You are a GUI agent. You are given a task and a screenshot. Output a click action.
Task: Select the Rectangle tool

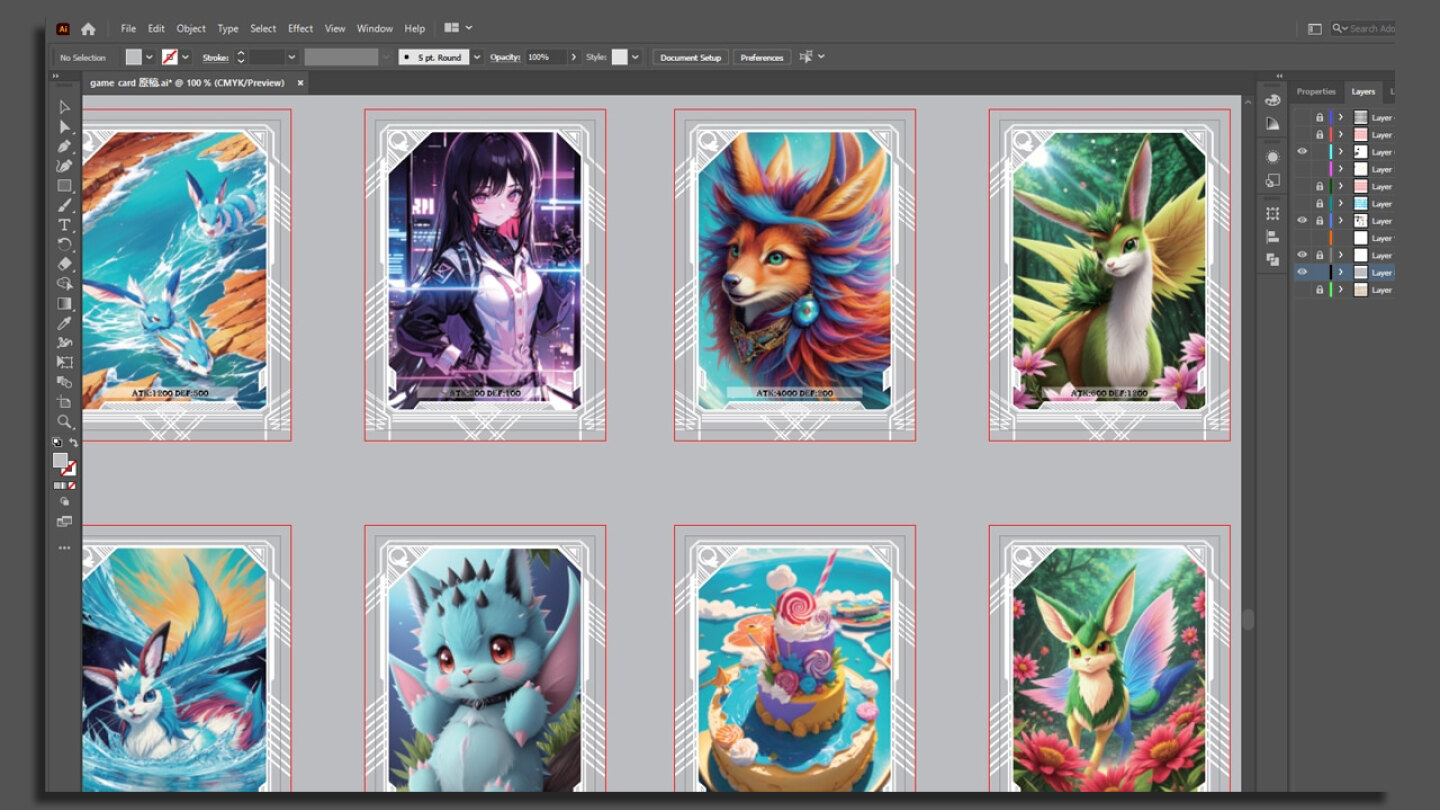coord(65,186)
